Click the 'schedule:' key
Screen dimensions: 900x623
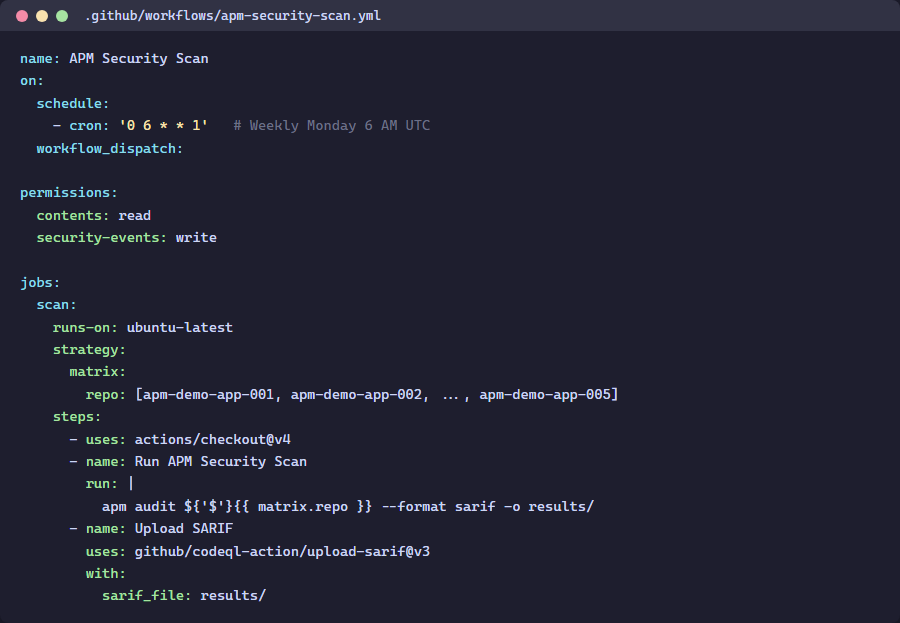pyautogui.click(x=72, y=103)
